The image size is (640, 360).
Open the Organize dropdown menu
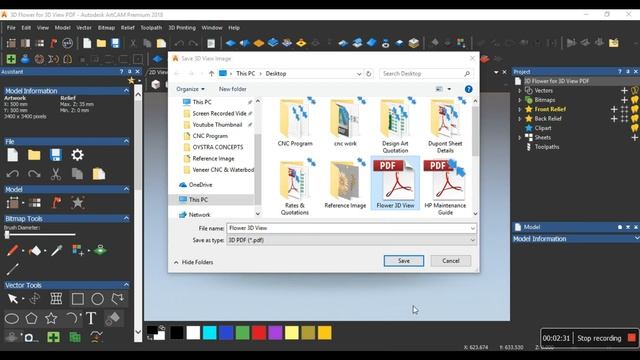[190, 89]
